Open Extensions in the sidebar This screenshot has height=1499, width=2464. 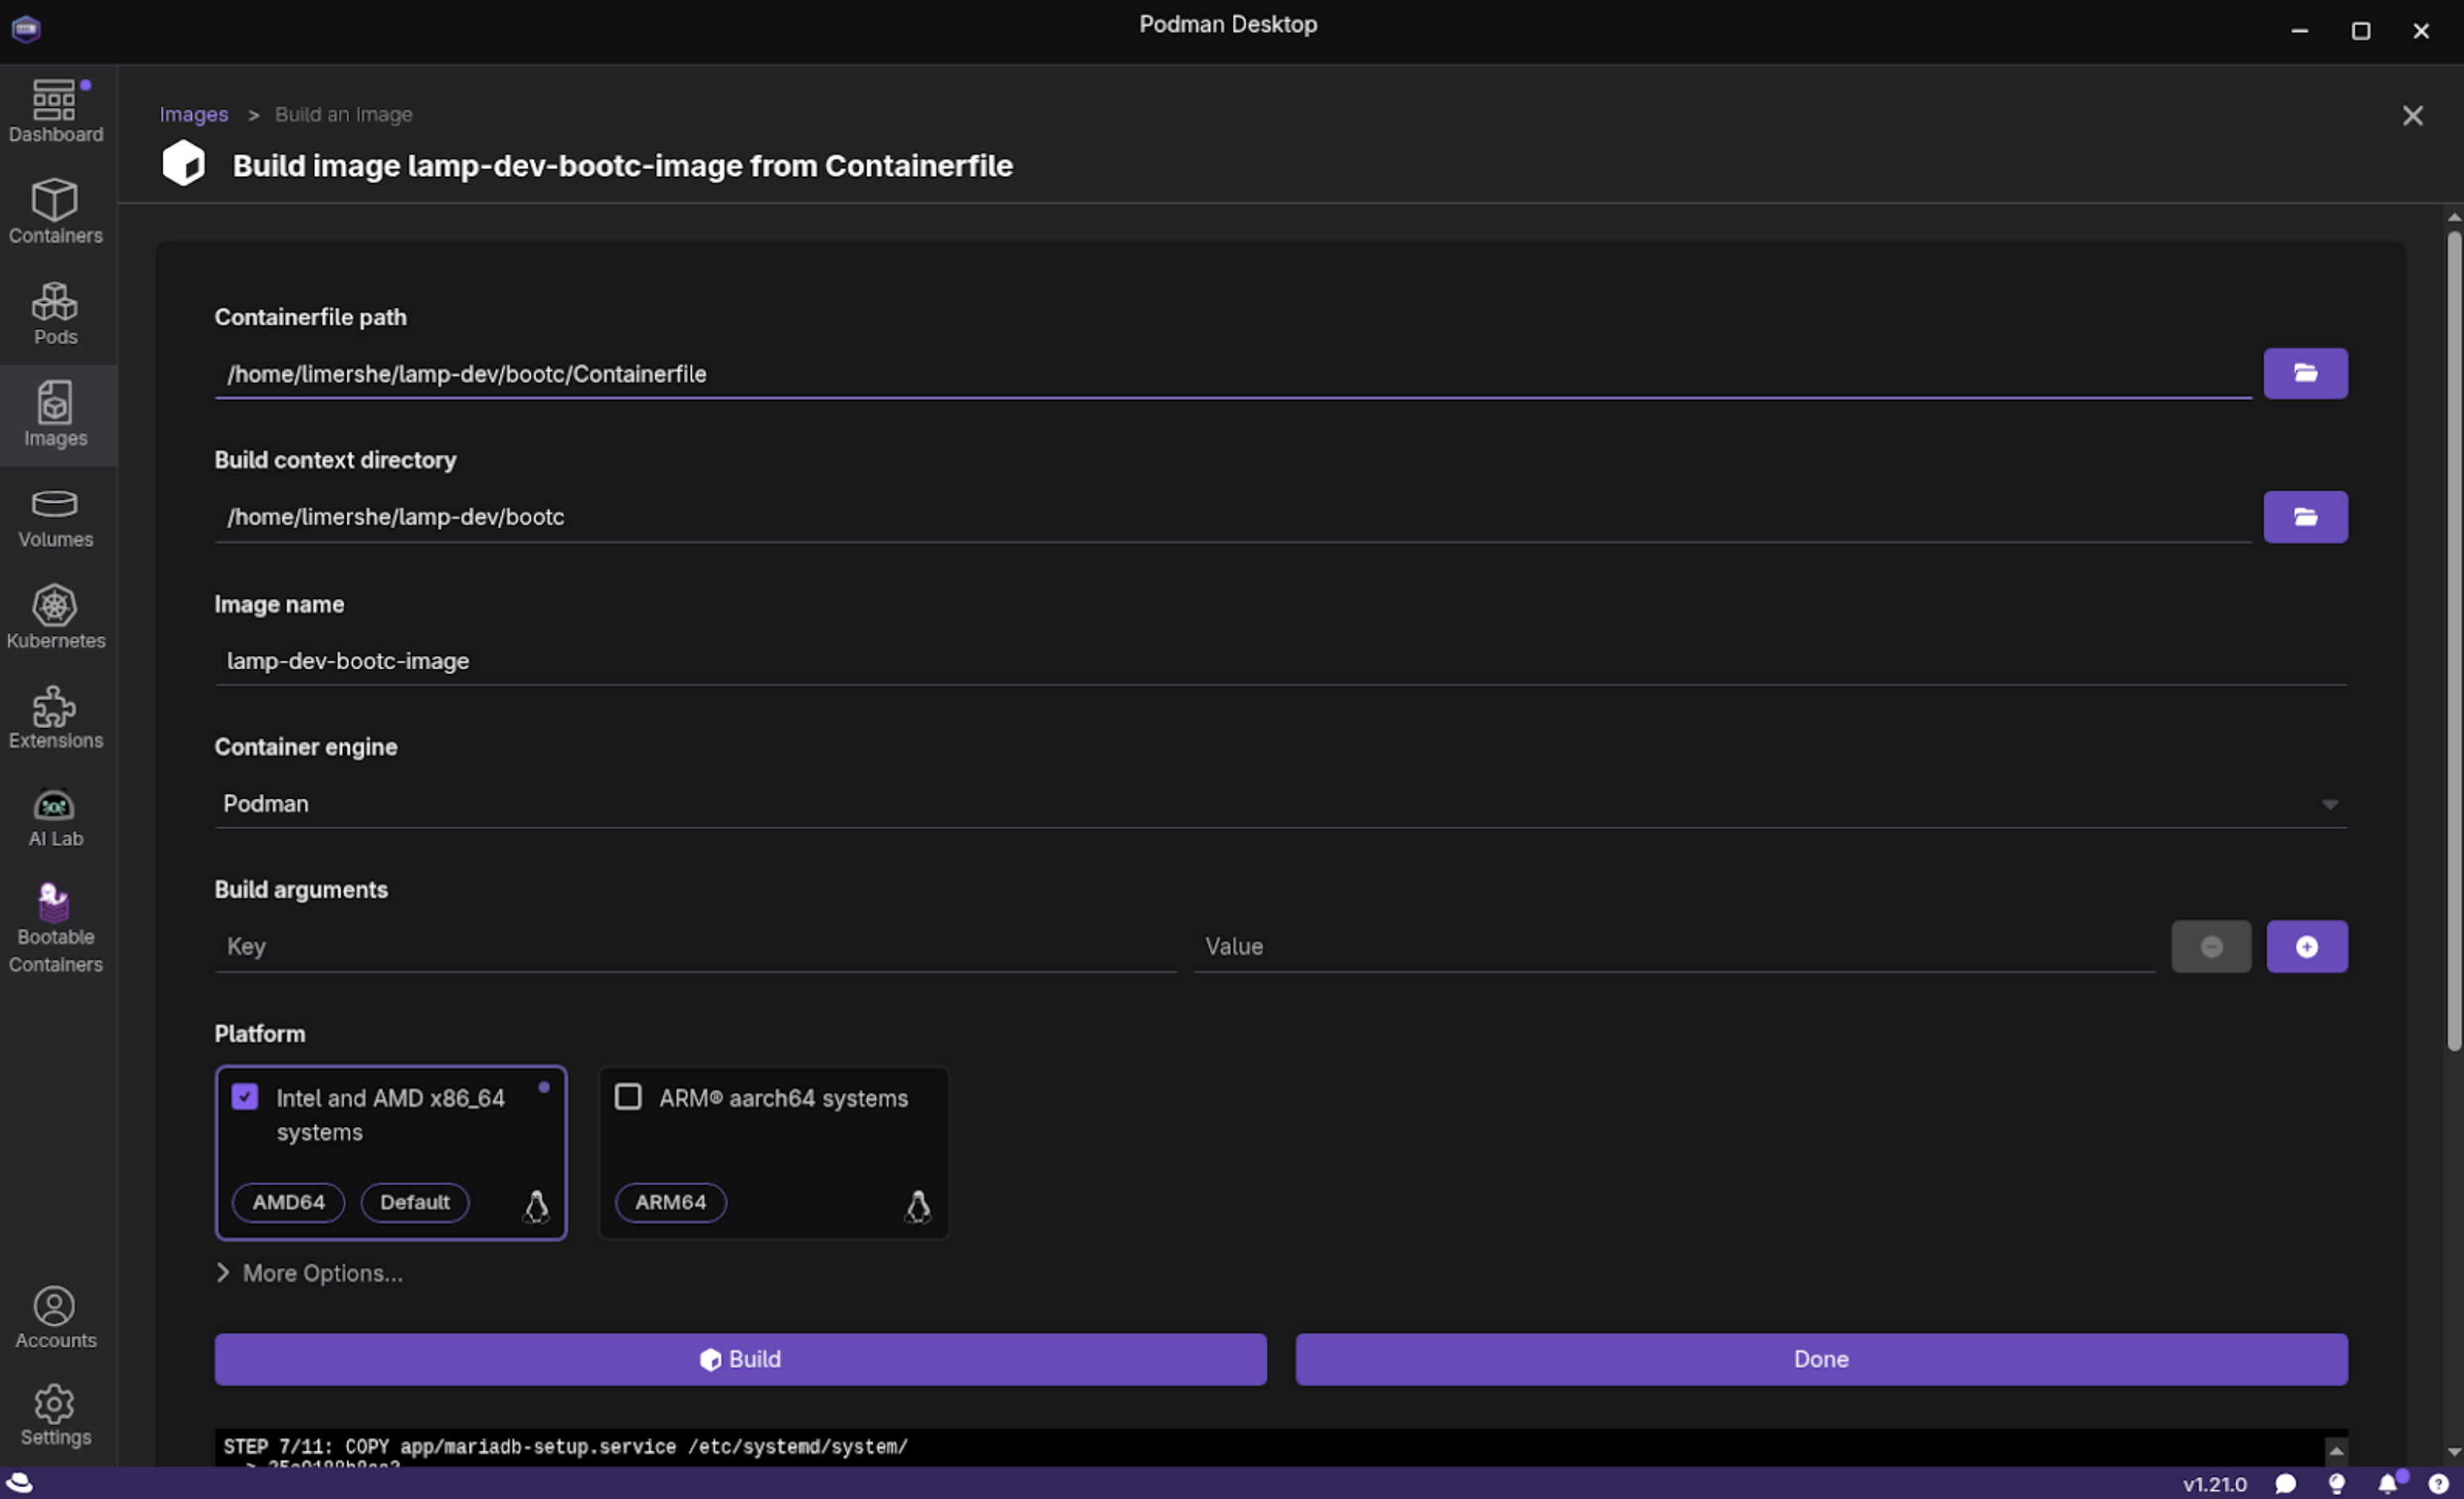(x=55, y=717)
